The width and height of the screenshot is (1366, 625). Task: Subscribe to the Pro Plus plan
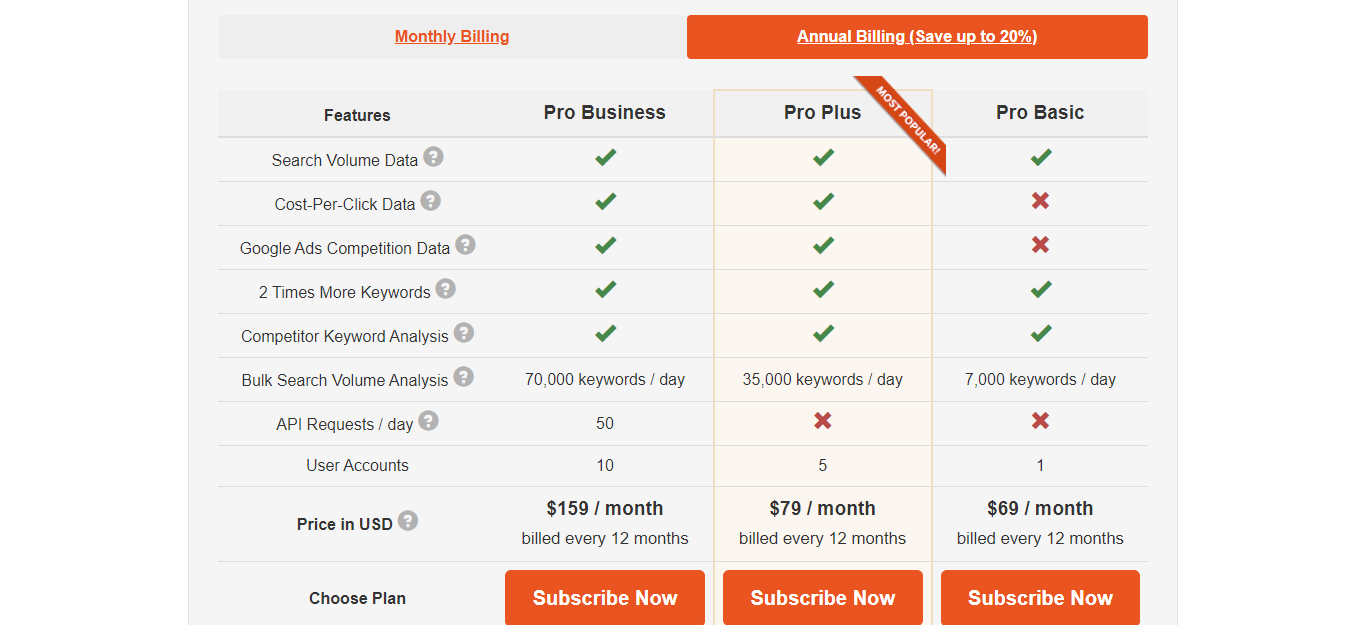tap(823, 598)
